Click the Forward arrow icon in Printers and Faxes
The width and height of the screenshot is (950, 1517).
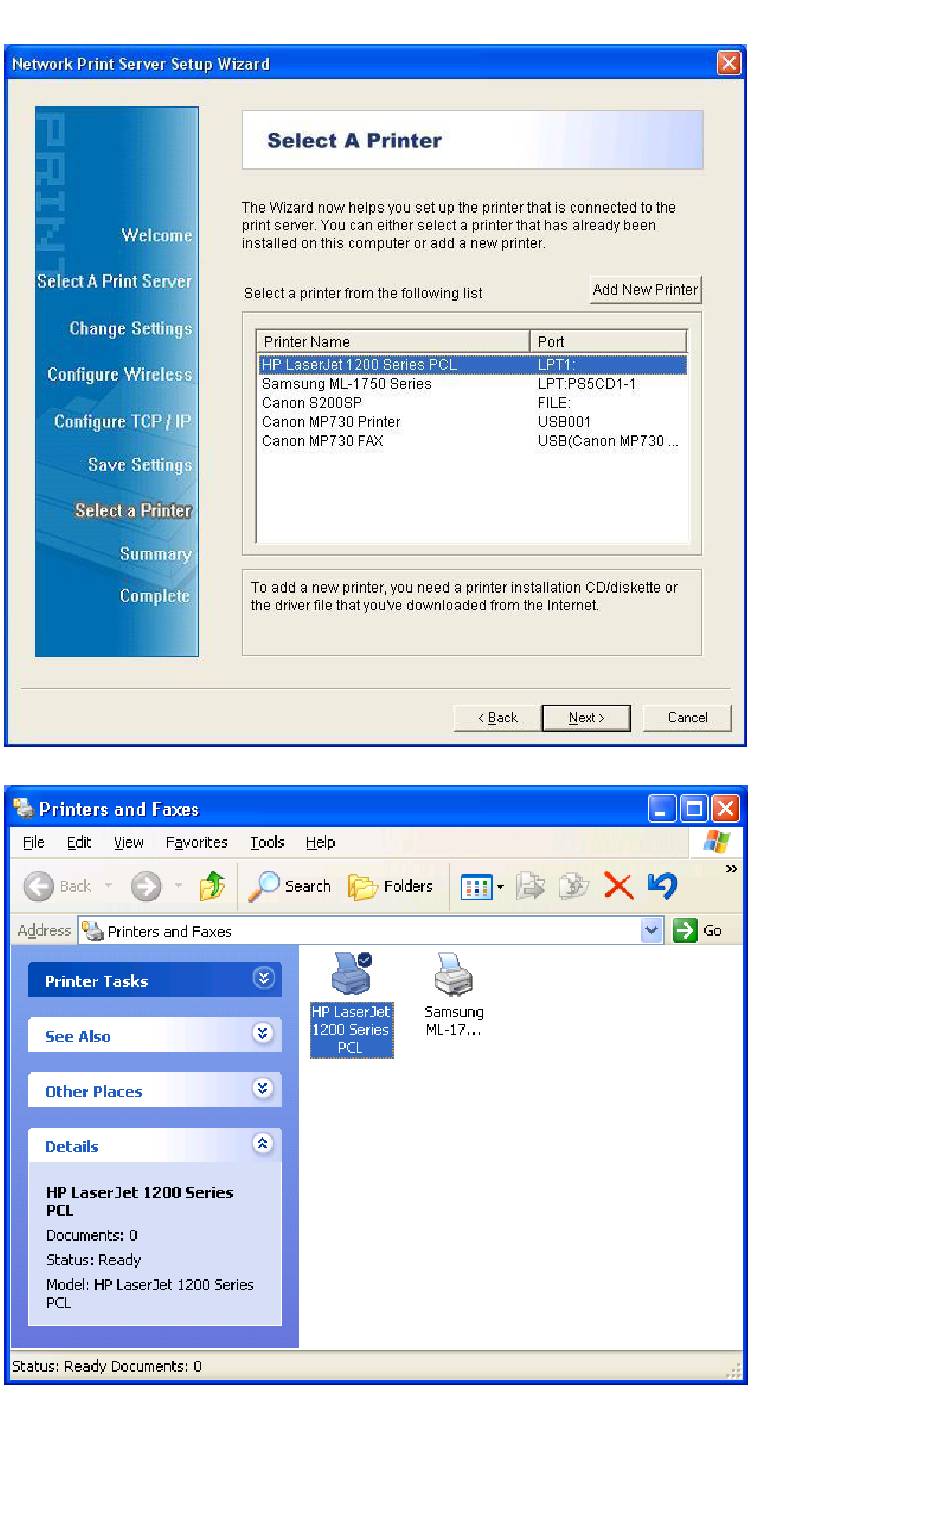pyautogui.click(x=146, y=886)
